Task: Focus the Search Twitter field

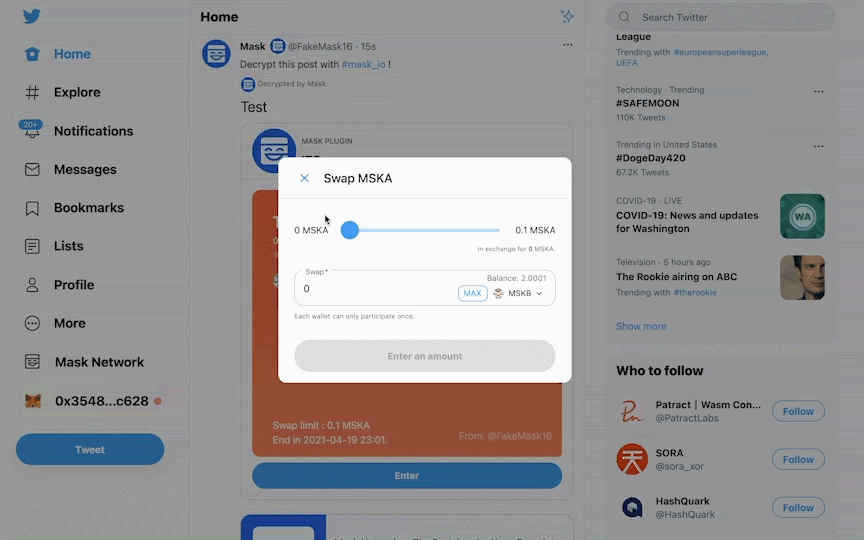Action: click(720, 17)
